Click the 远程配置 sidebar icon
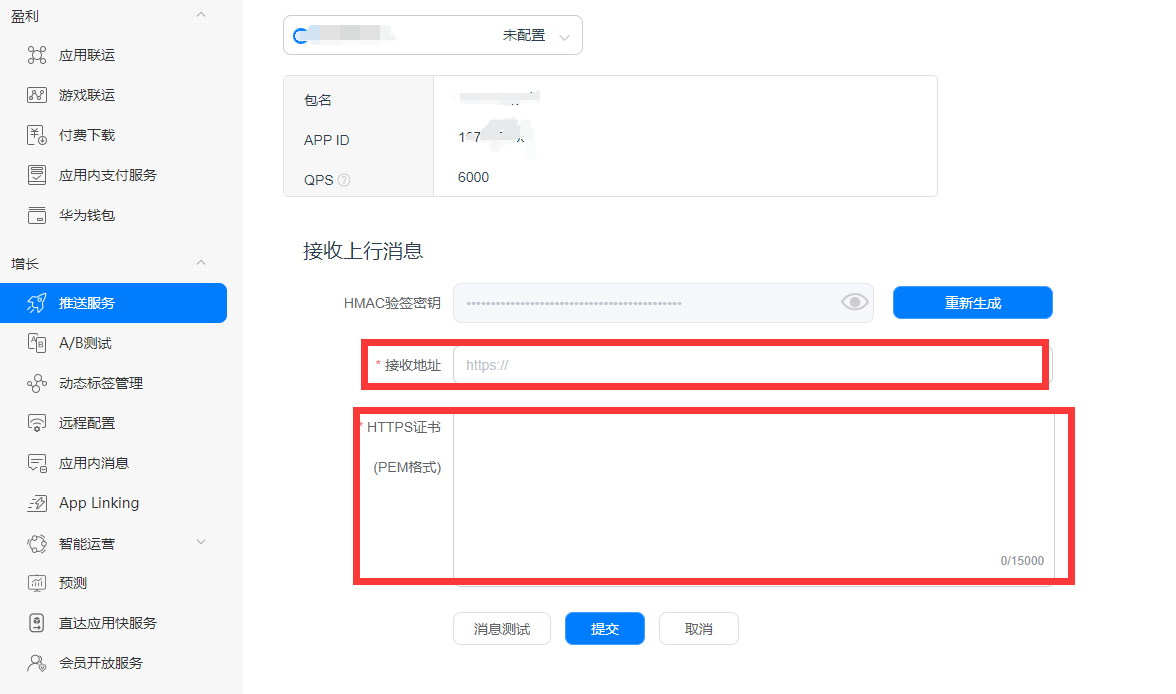Viewport: 1176px width, 694px height. 37,423
